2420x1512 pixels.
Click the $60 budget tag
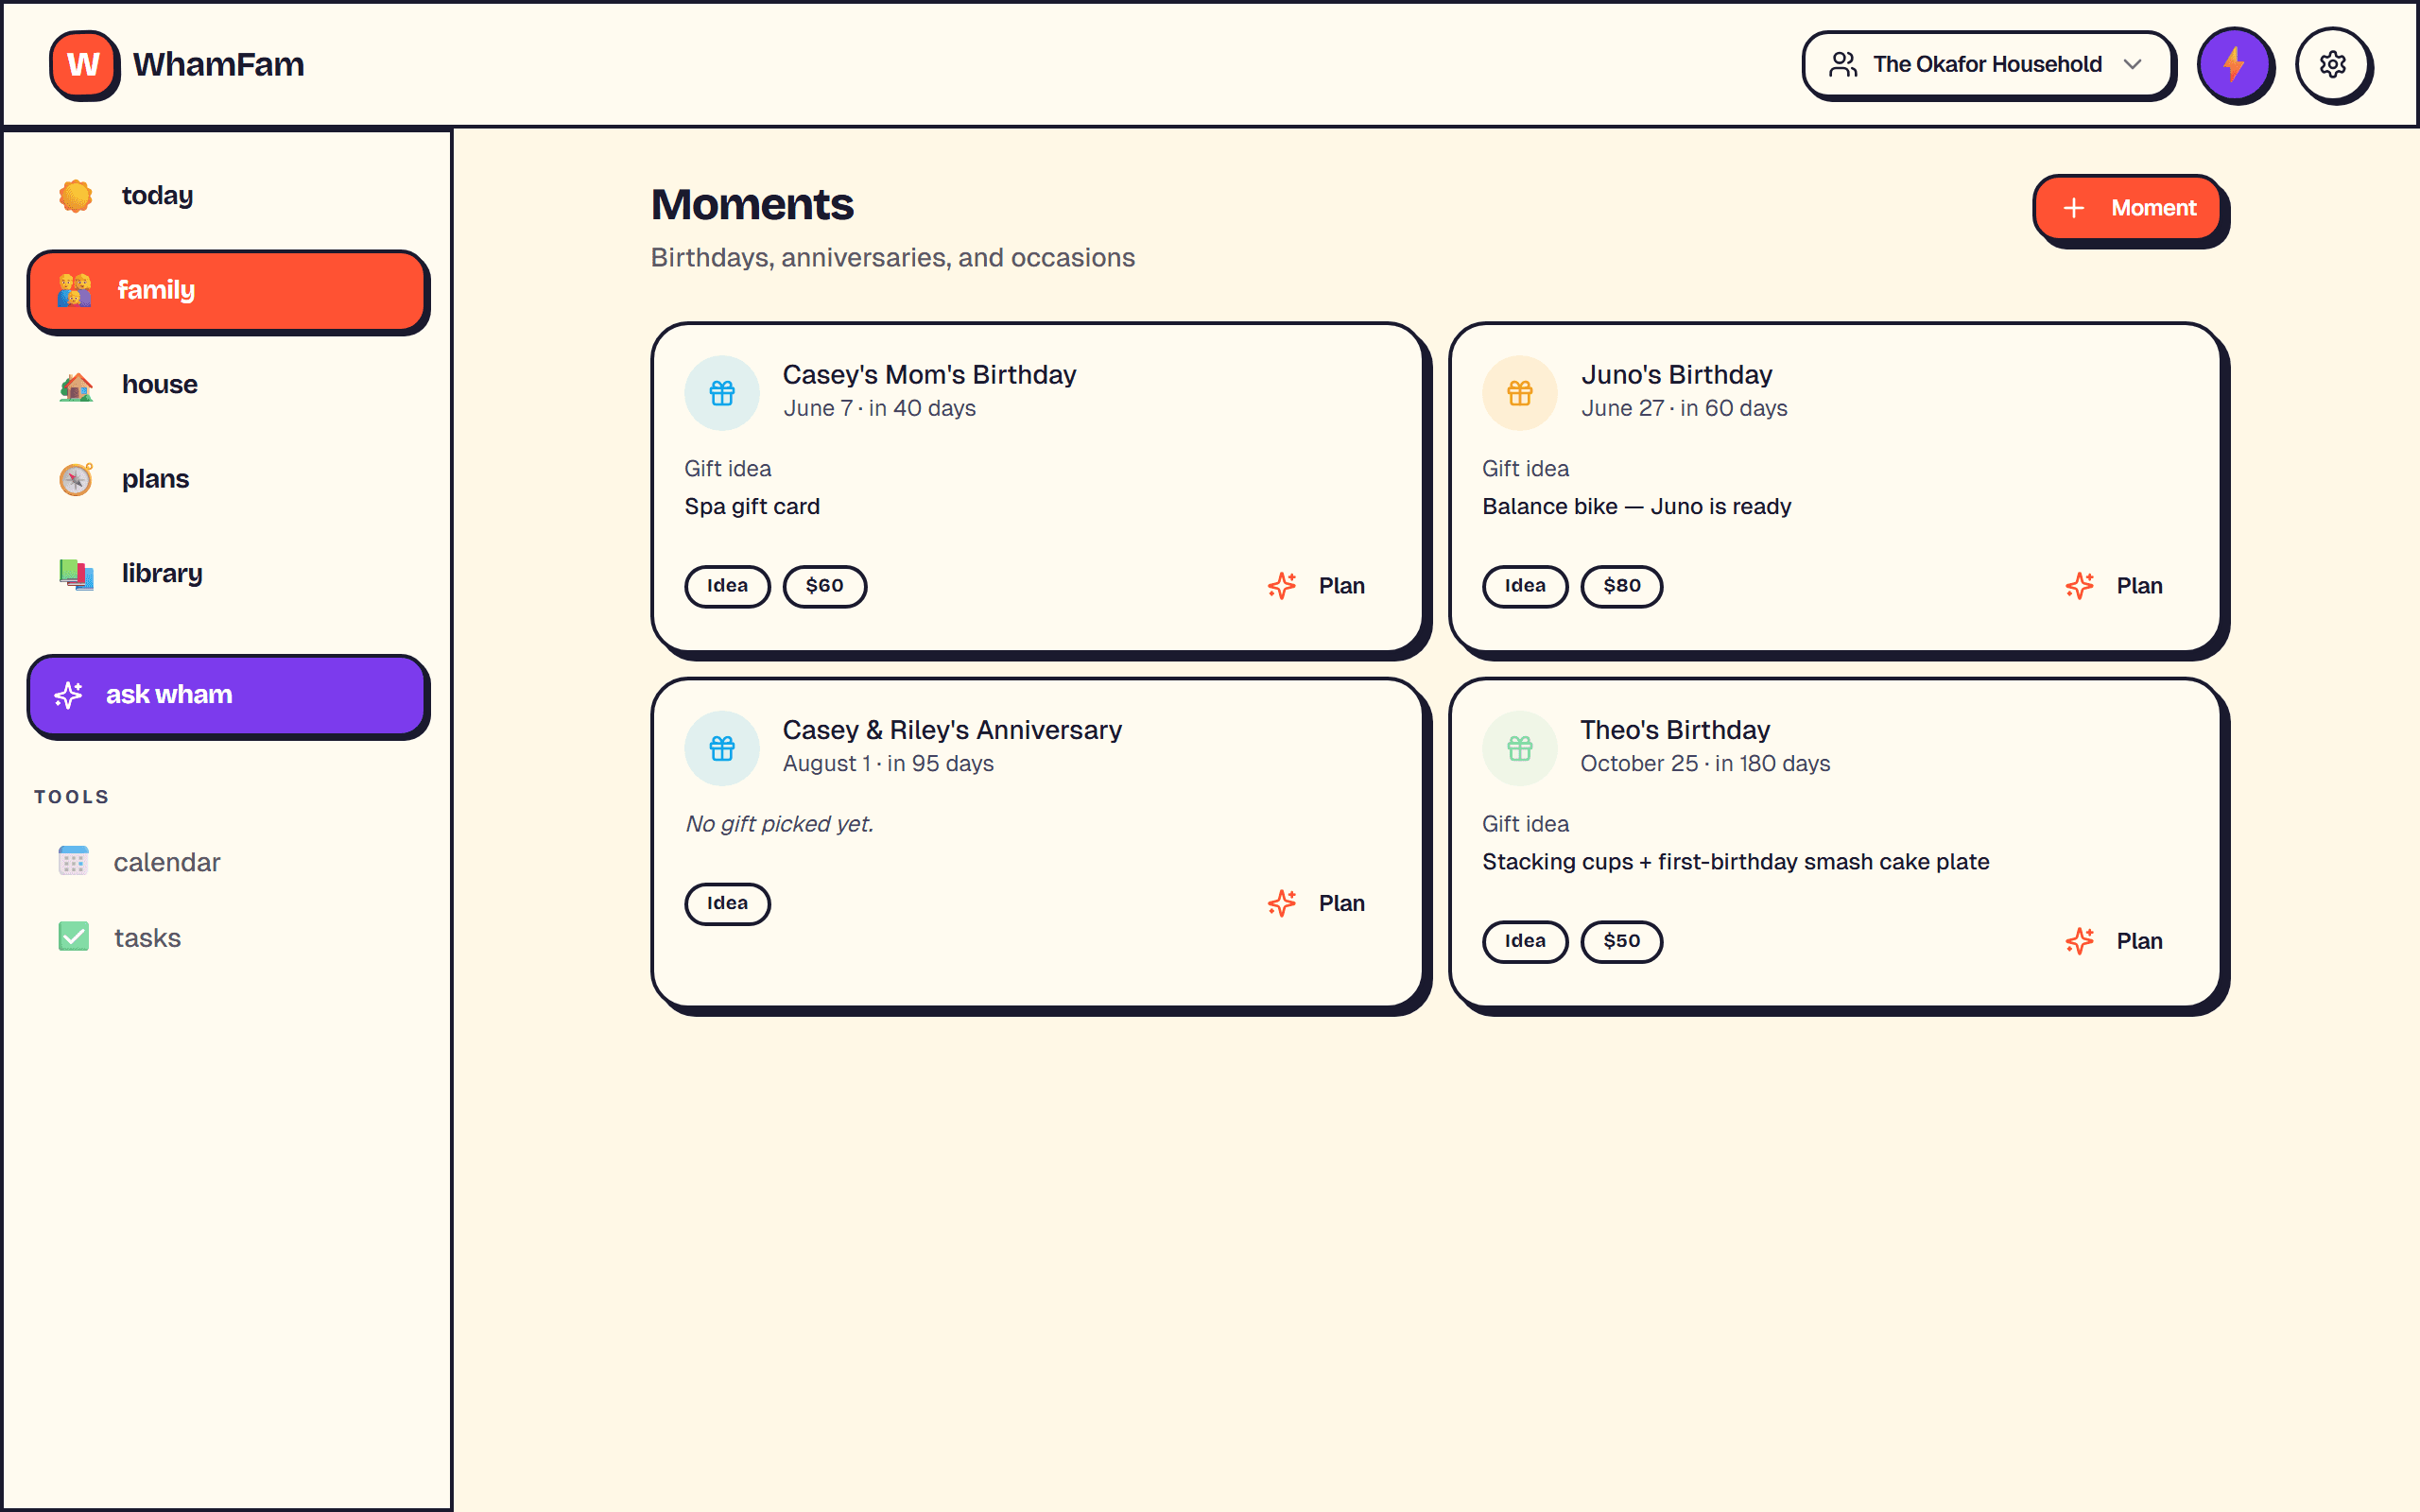click(824, 586)
